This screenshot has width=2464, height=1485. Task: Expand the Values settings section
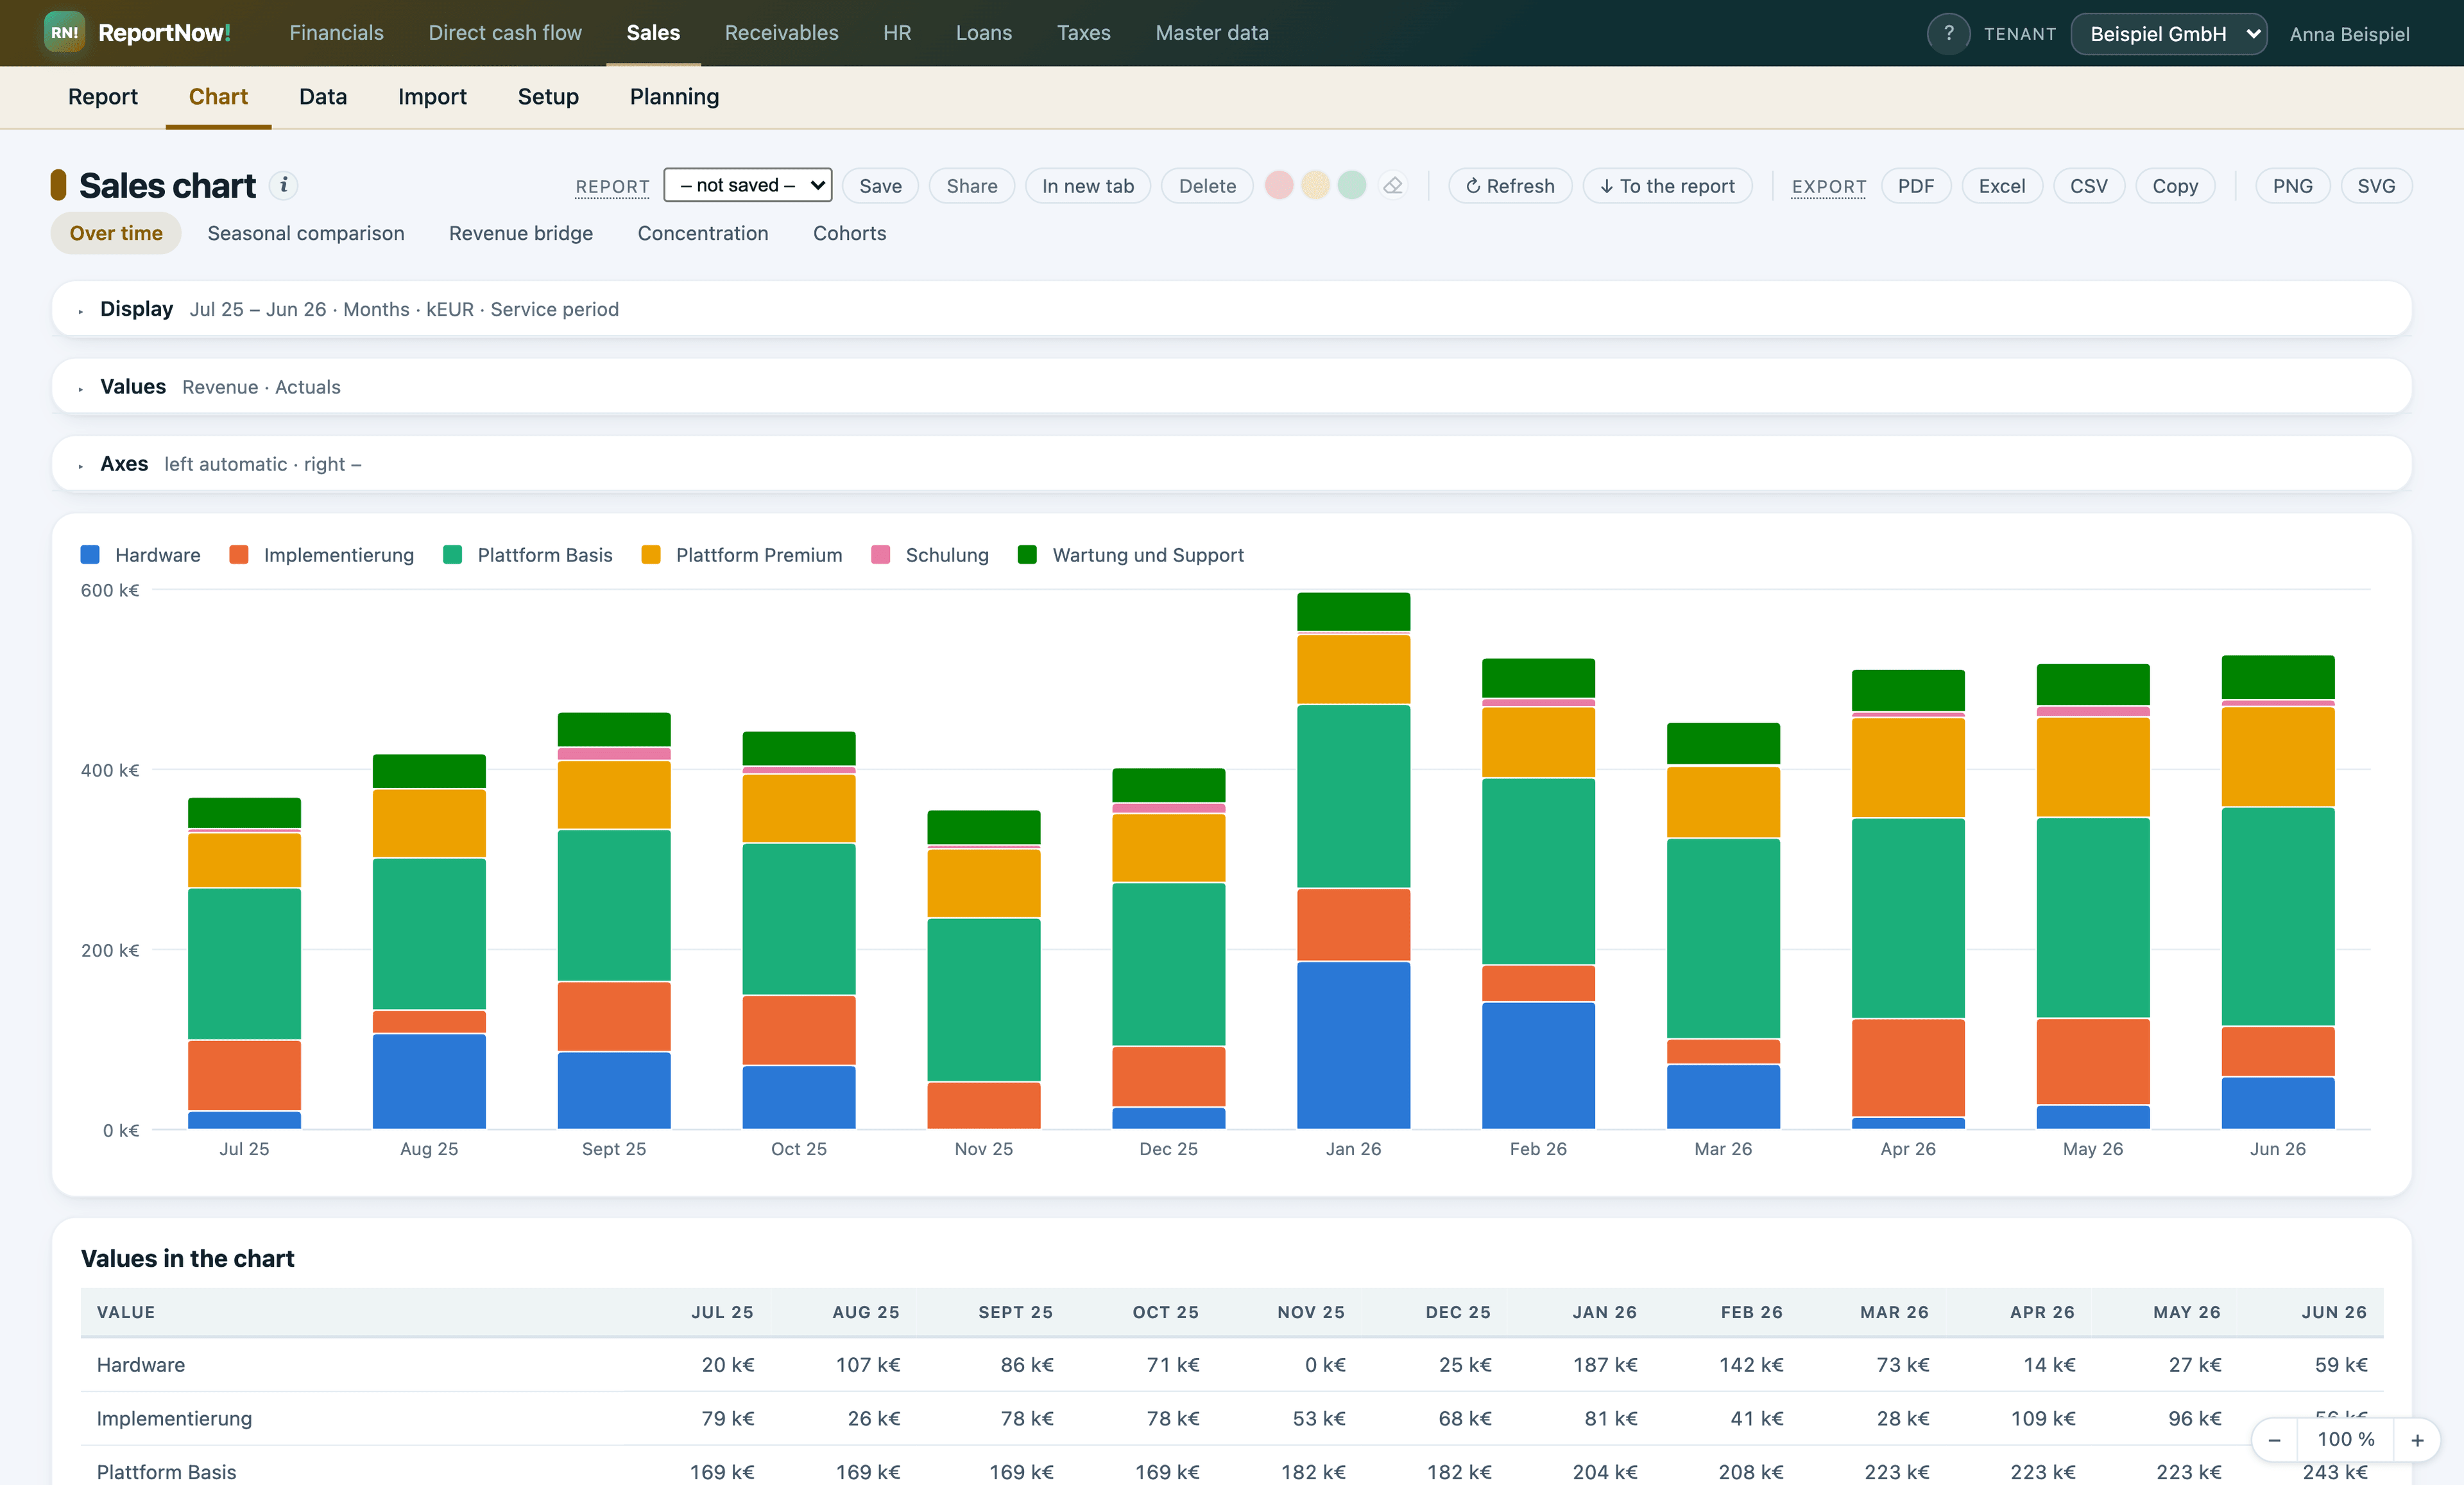point(1231,387)
